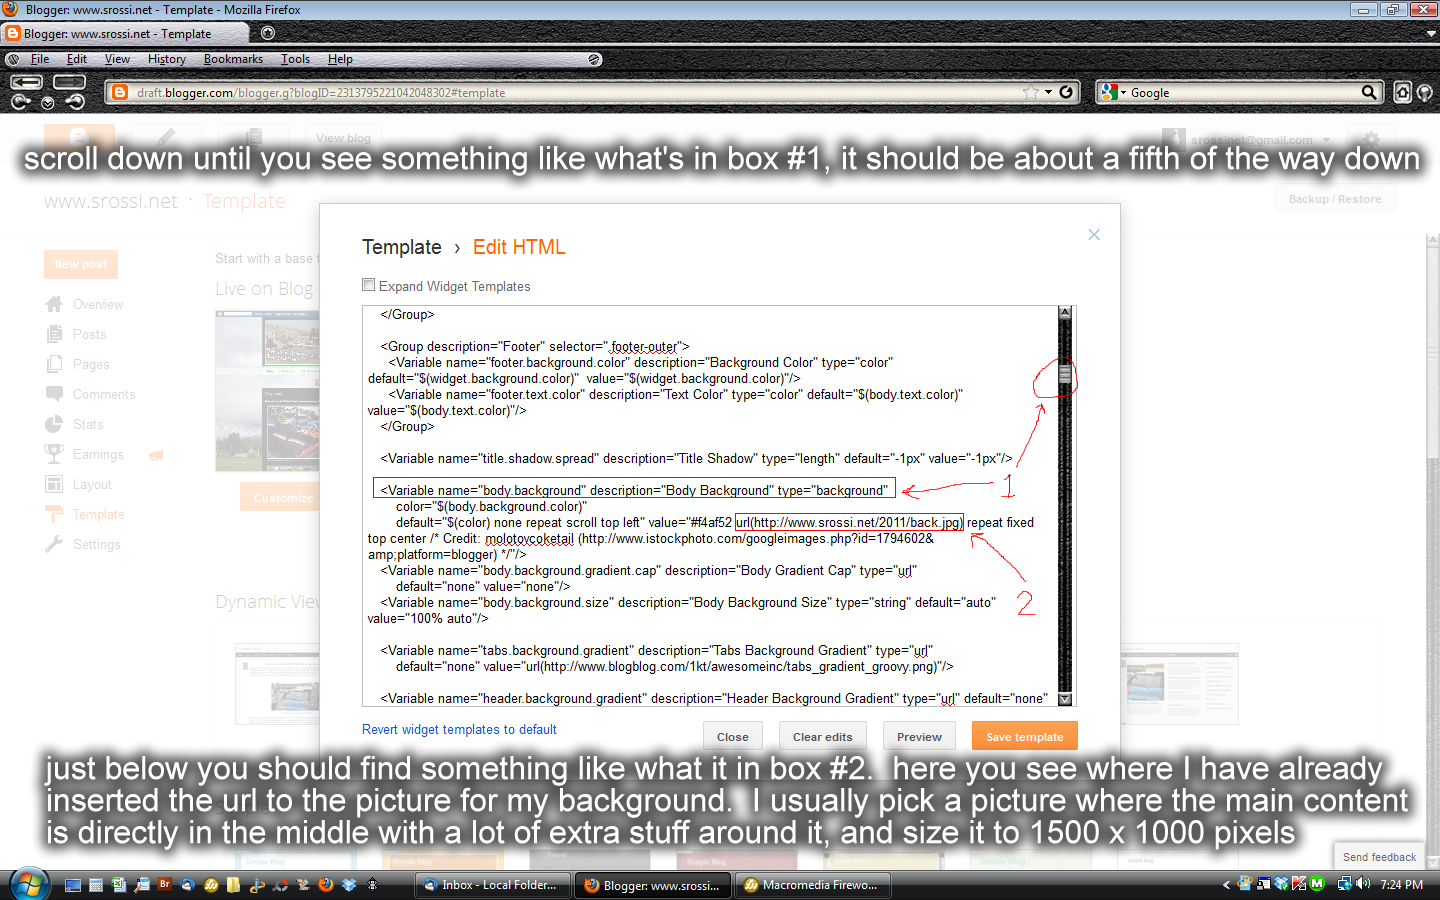The width and height of the screenshot is (1440, 900).
Task: Switch to Inbox - Local Folders taskbar window
Action: click(492, 885)
